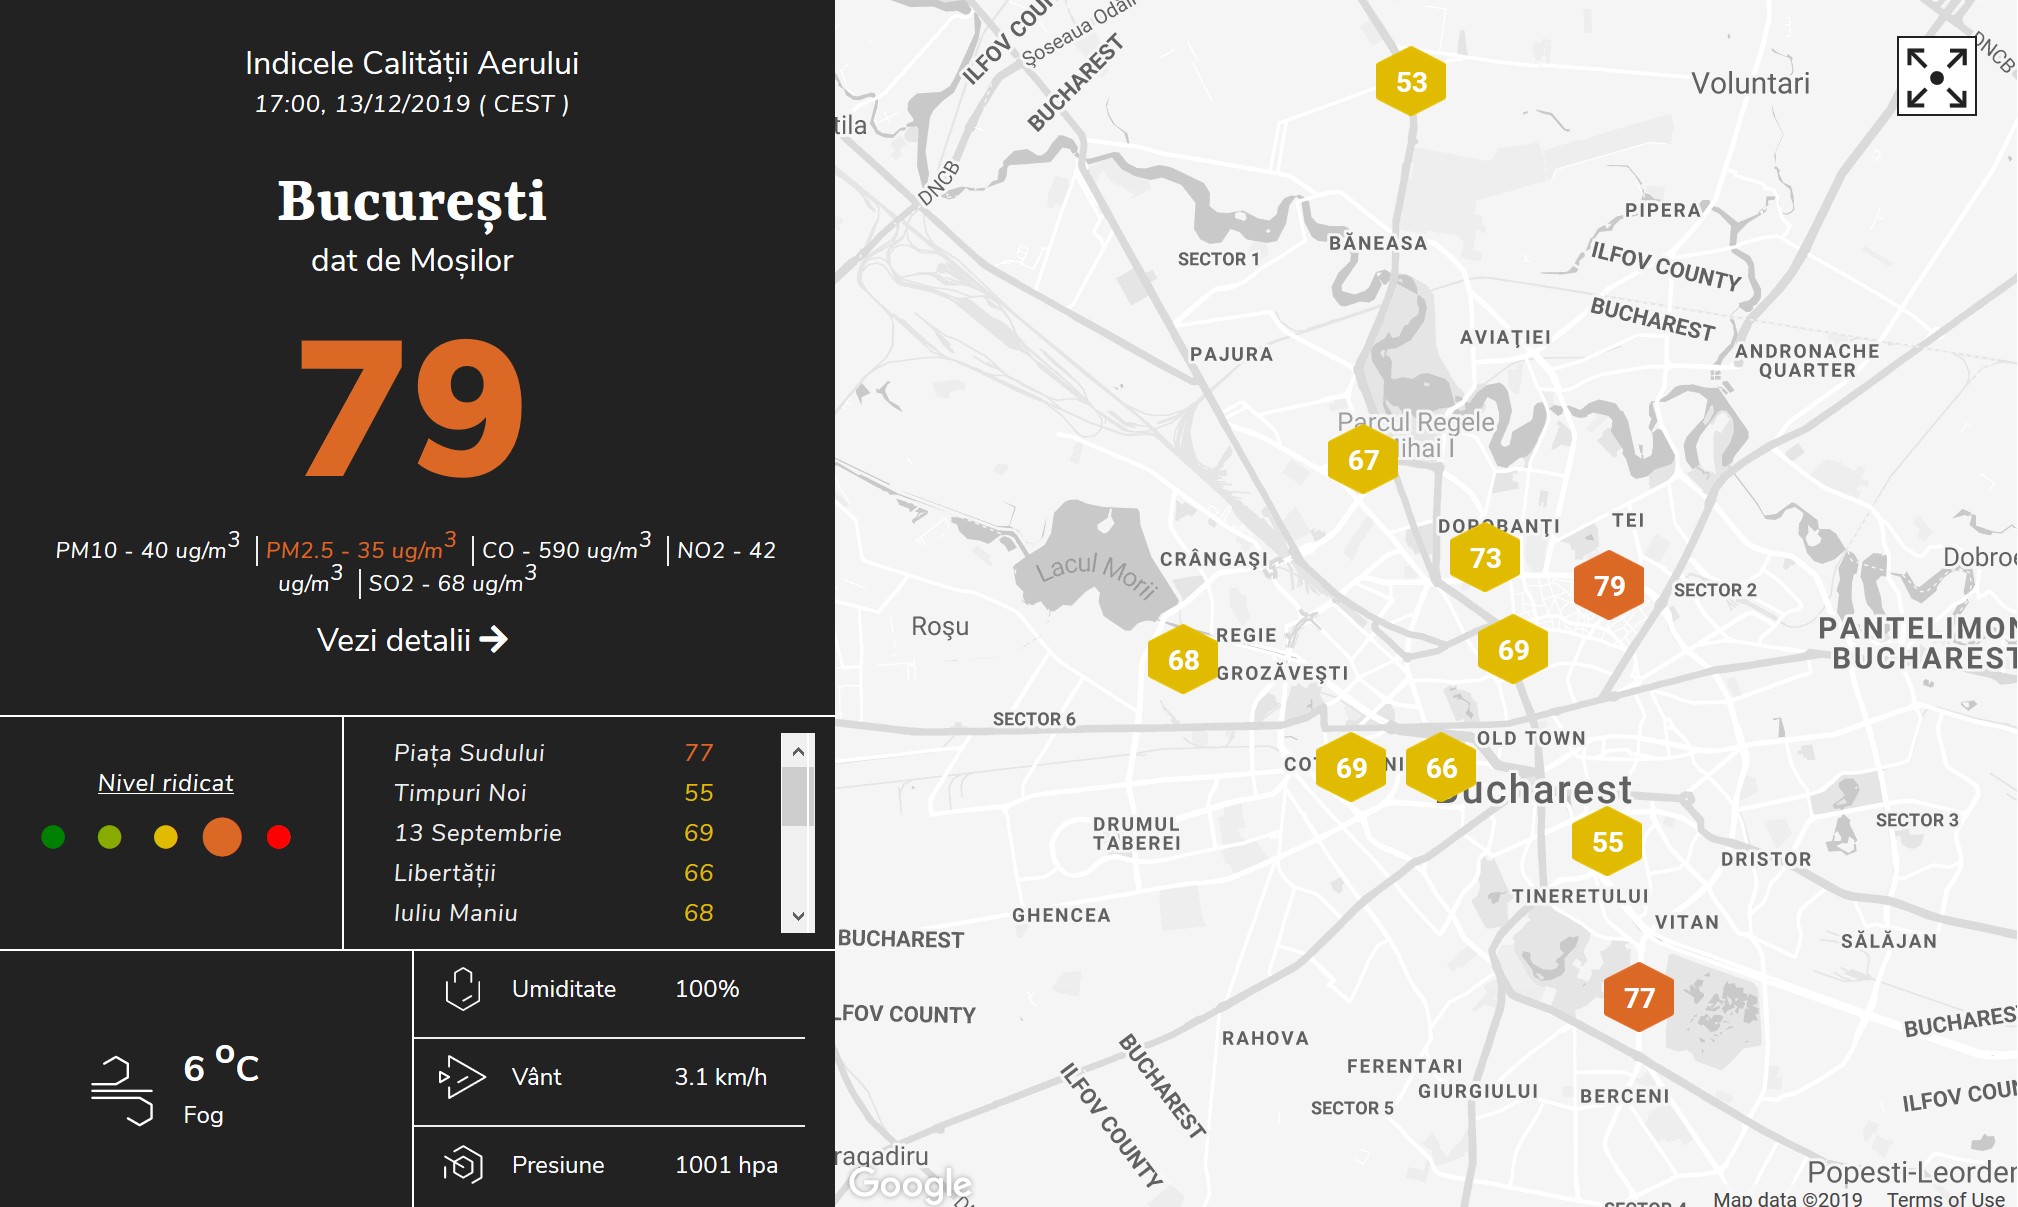Open Vezi detalii link
Image resolution: width=2018 pixels, height=1207 pixels.
(412, 640)
